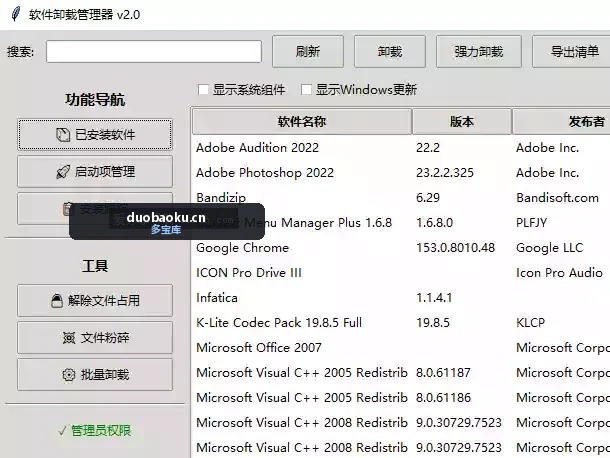The image size is (610, 458).
Task: Enable 显示系统组件 checkbox
Action: 203,90
